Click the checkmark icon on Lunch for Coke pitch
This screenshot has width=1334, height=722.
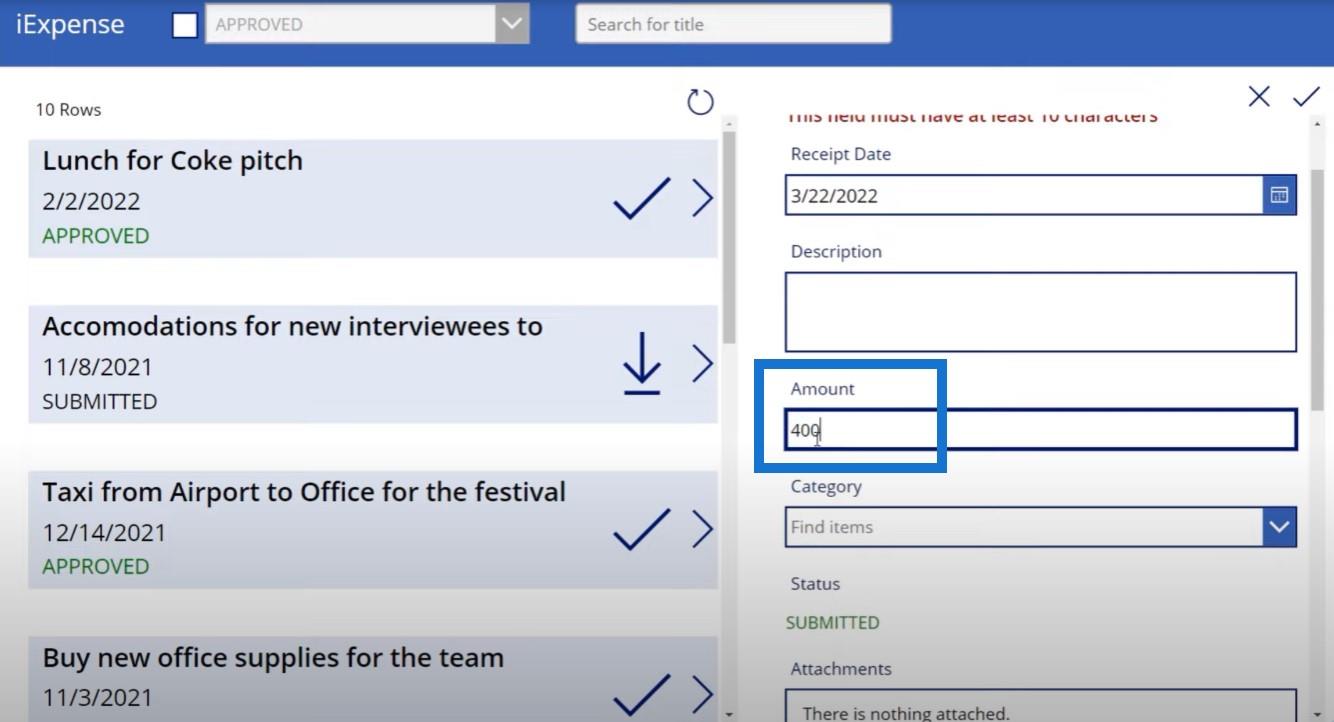click(641, 198)
